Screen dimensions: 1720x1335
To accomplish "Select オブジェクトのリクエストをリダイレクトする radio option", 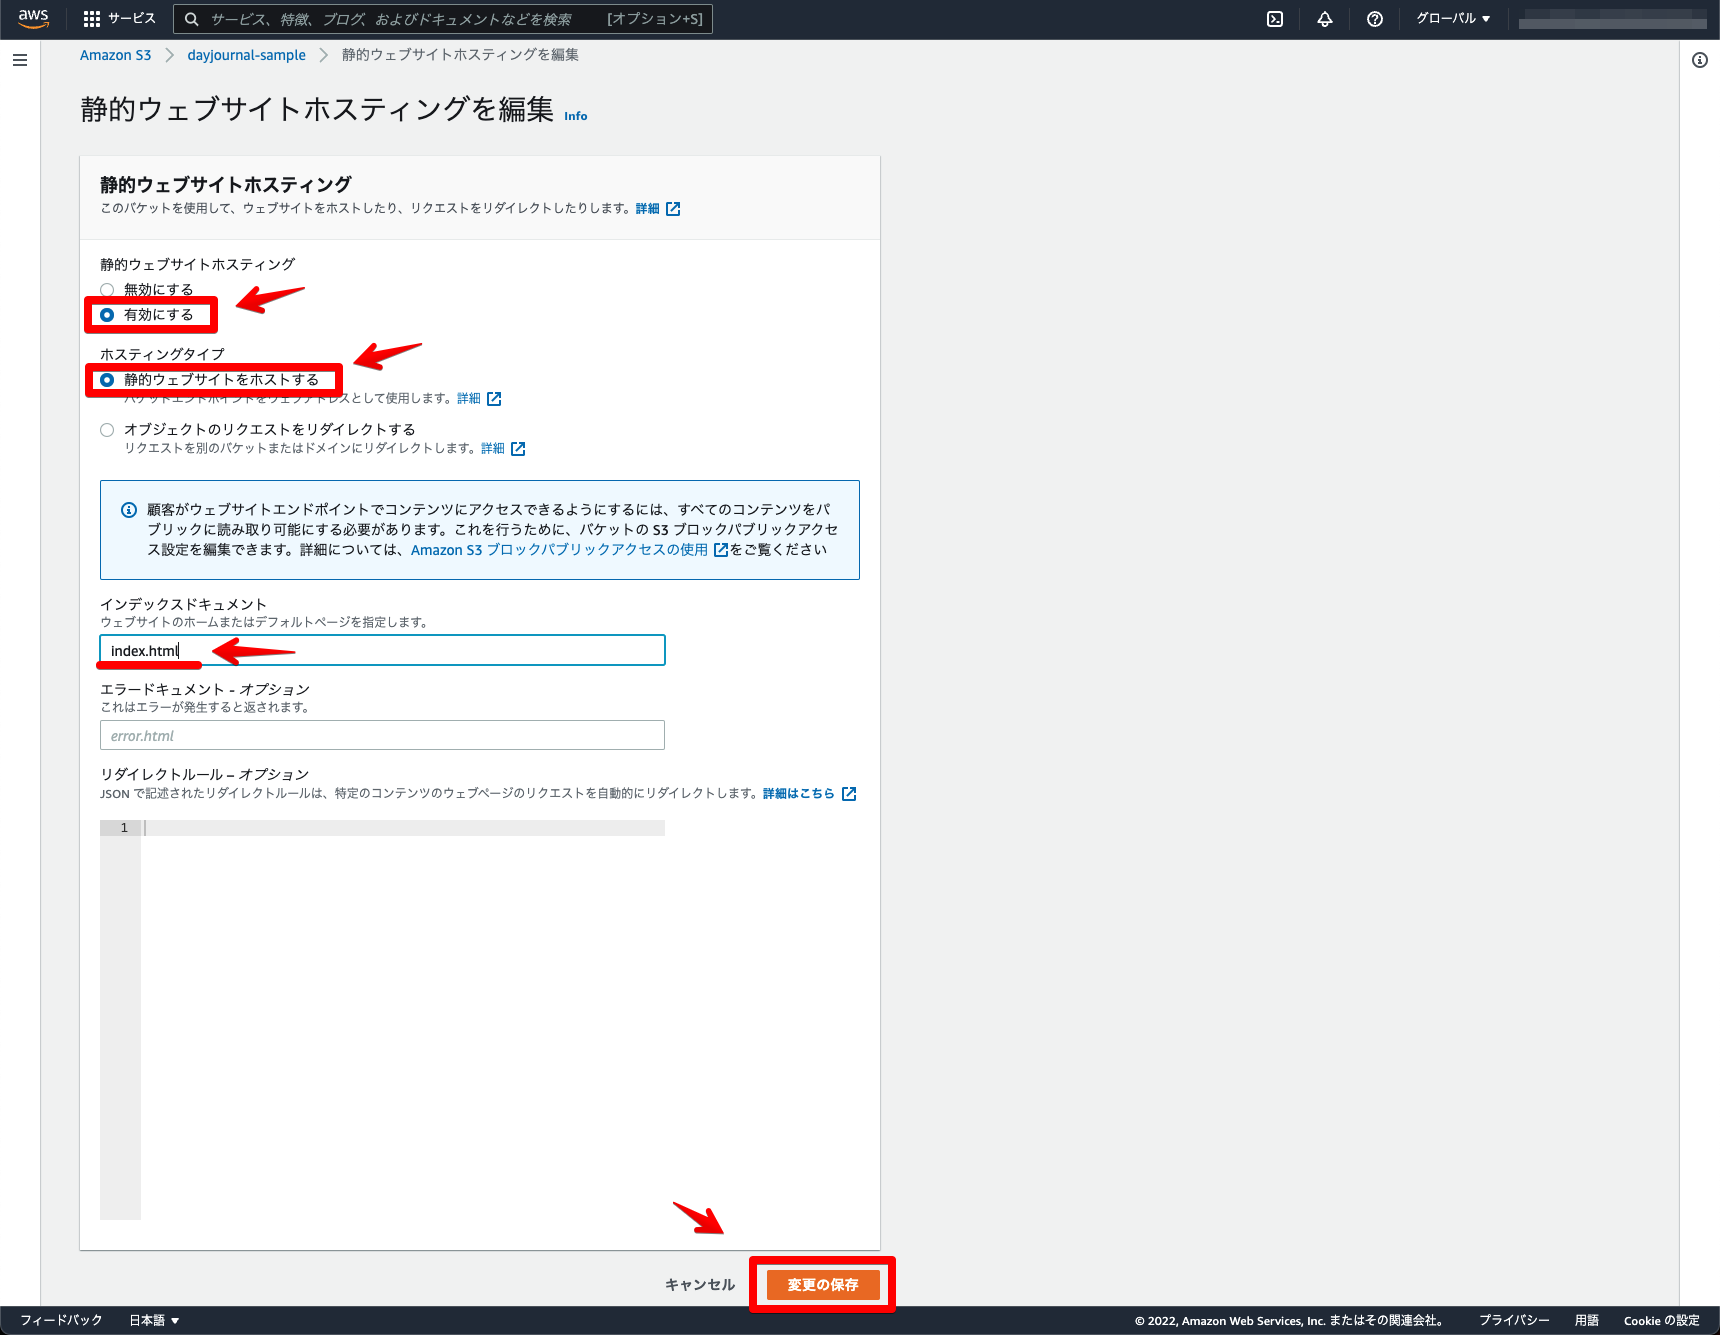I will click(x=107, y=430).
